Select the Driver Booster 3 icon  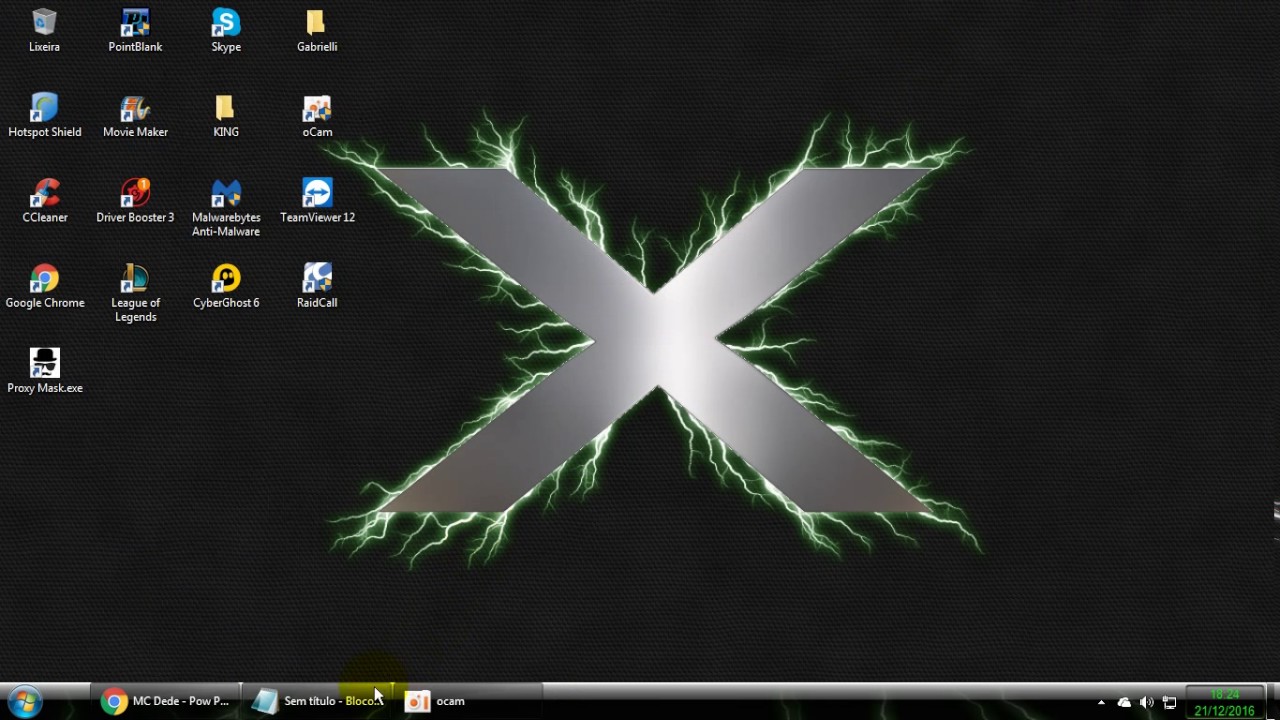coord(135,201)
